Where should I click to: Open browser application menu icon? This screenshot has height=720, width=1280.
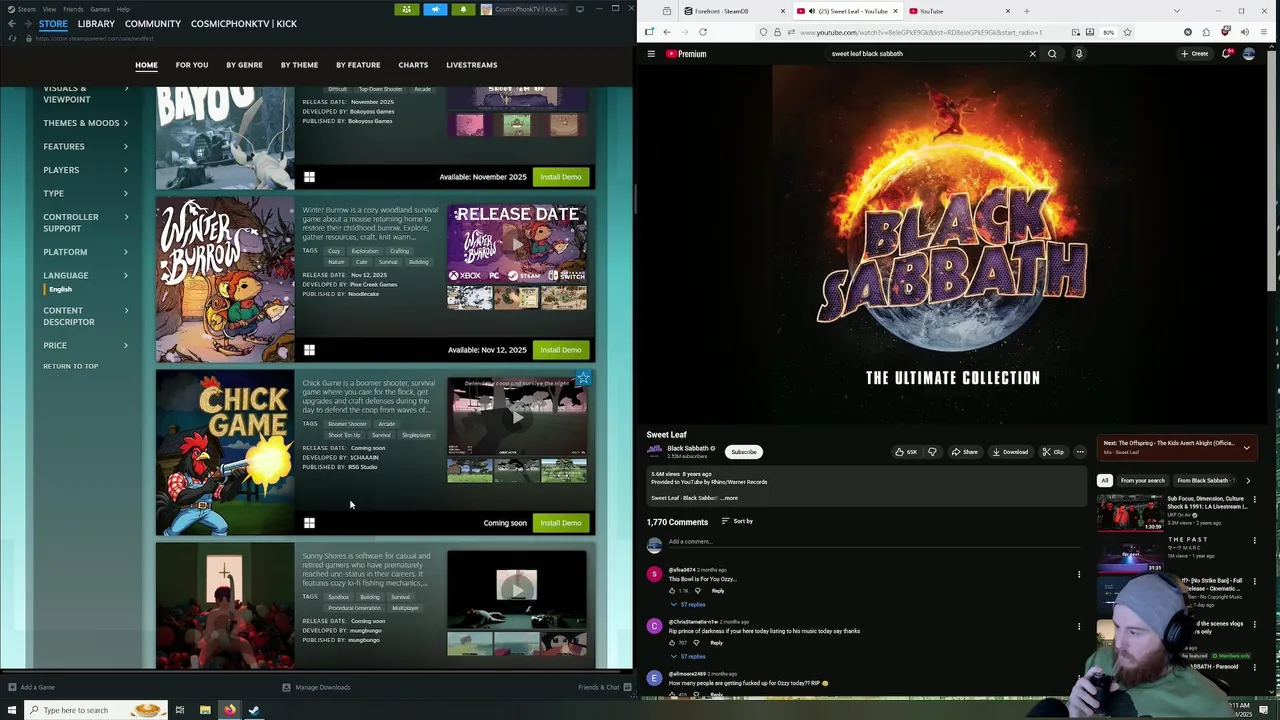tap(1266, 32)
